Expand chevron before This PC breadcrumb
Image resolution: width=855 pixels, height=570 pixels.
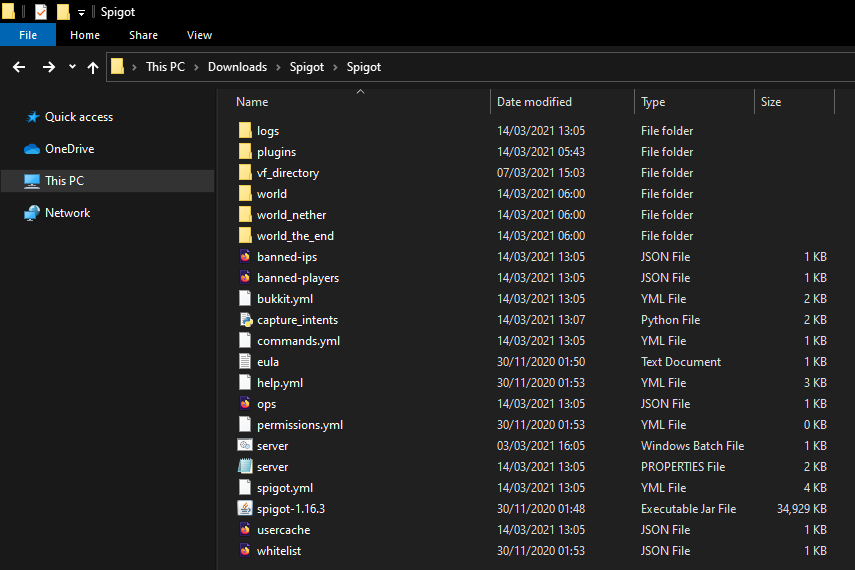pos(134,67)
